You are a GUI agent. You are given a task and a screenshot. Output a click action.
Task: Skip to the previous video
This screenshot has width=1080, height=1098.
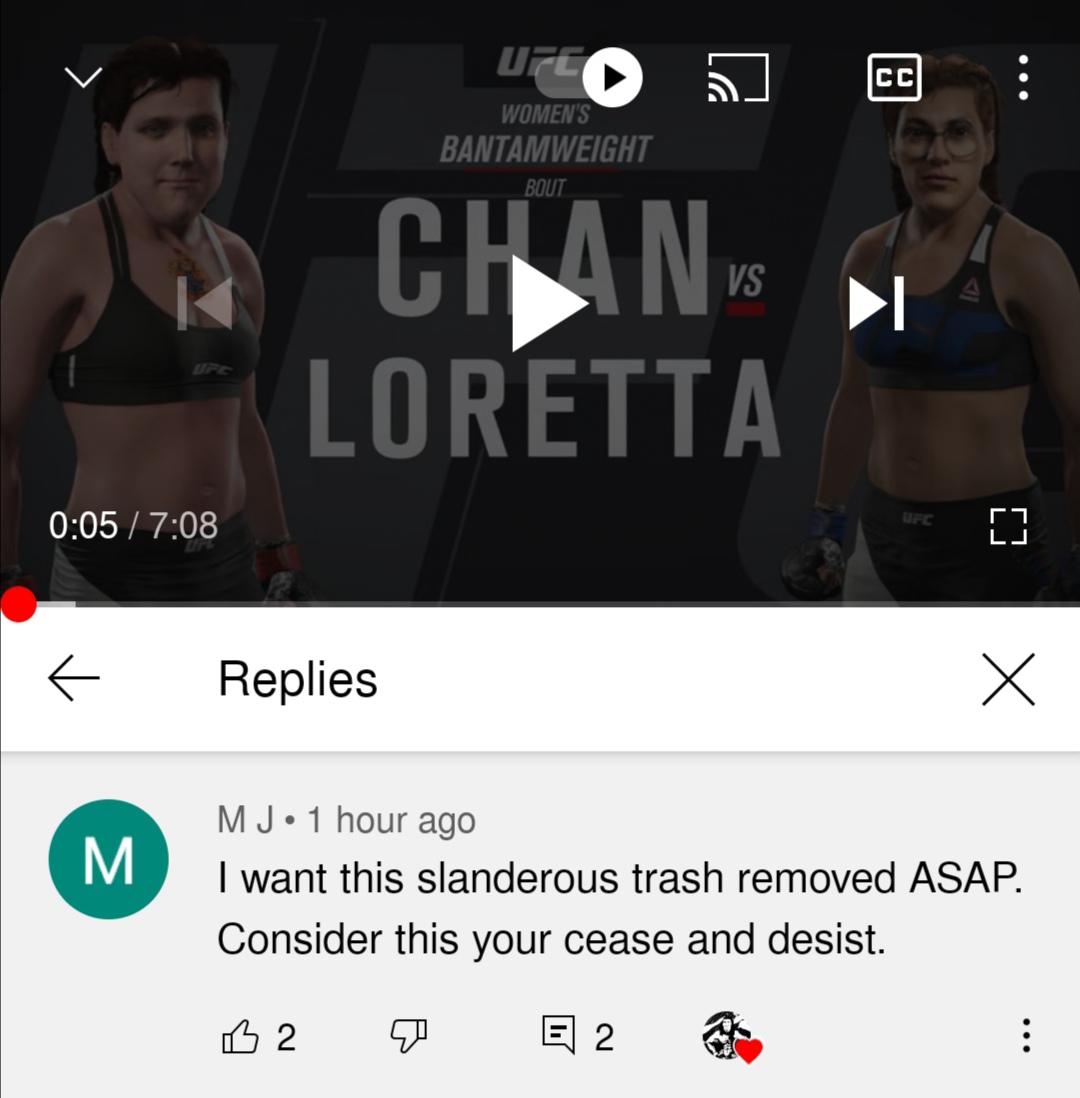tap(205, 303)
